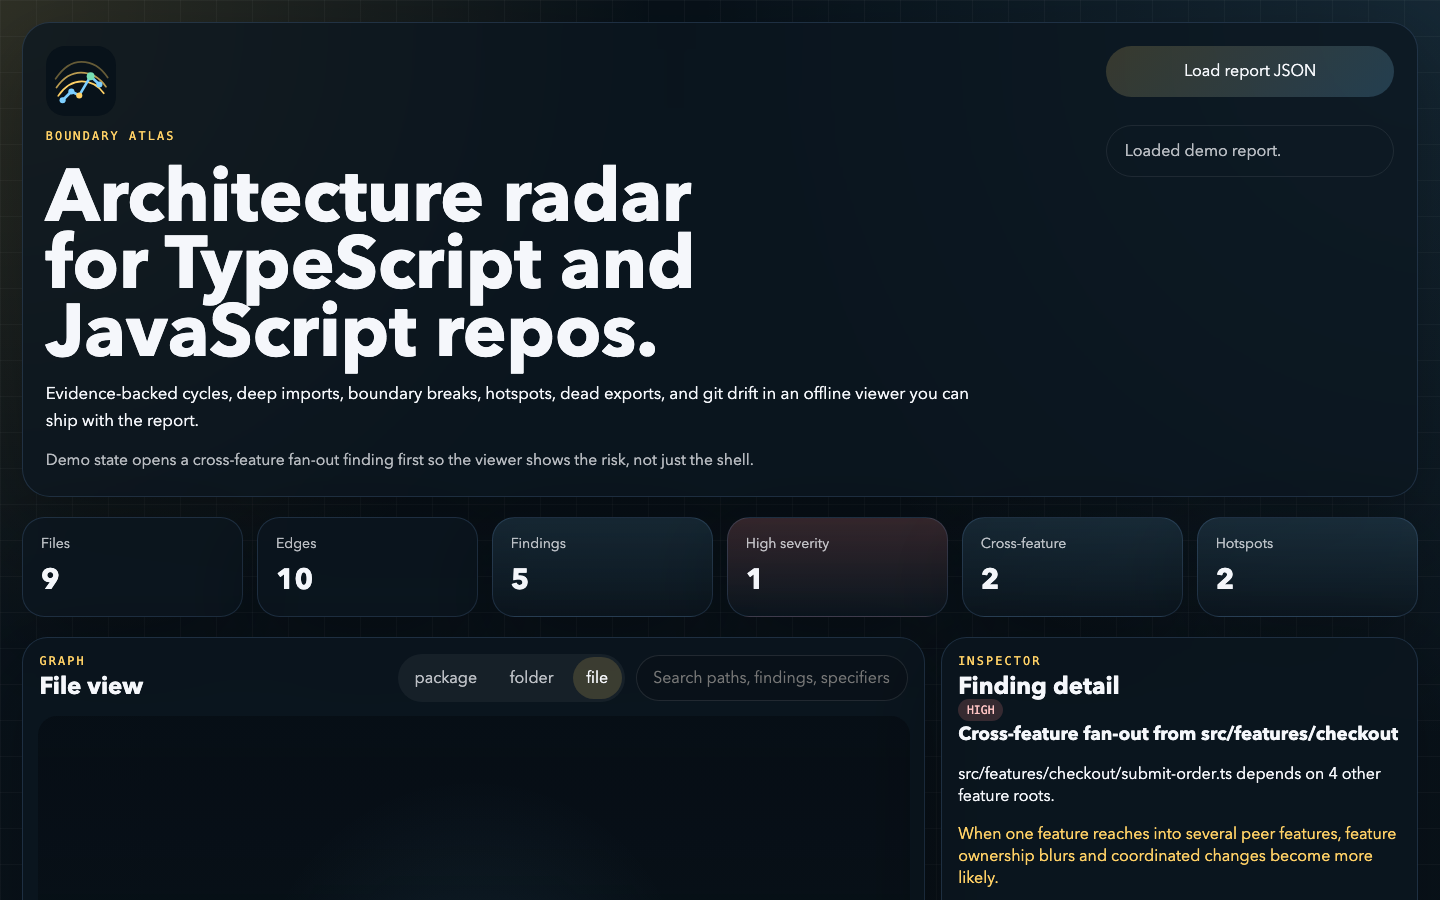Select the Cross-feature stat card

pos(1072,566)
